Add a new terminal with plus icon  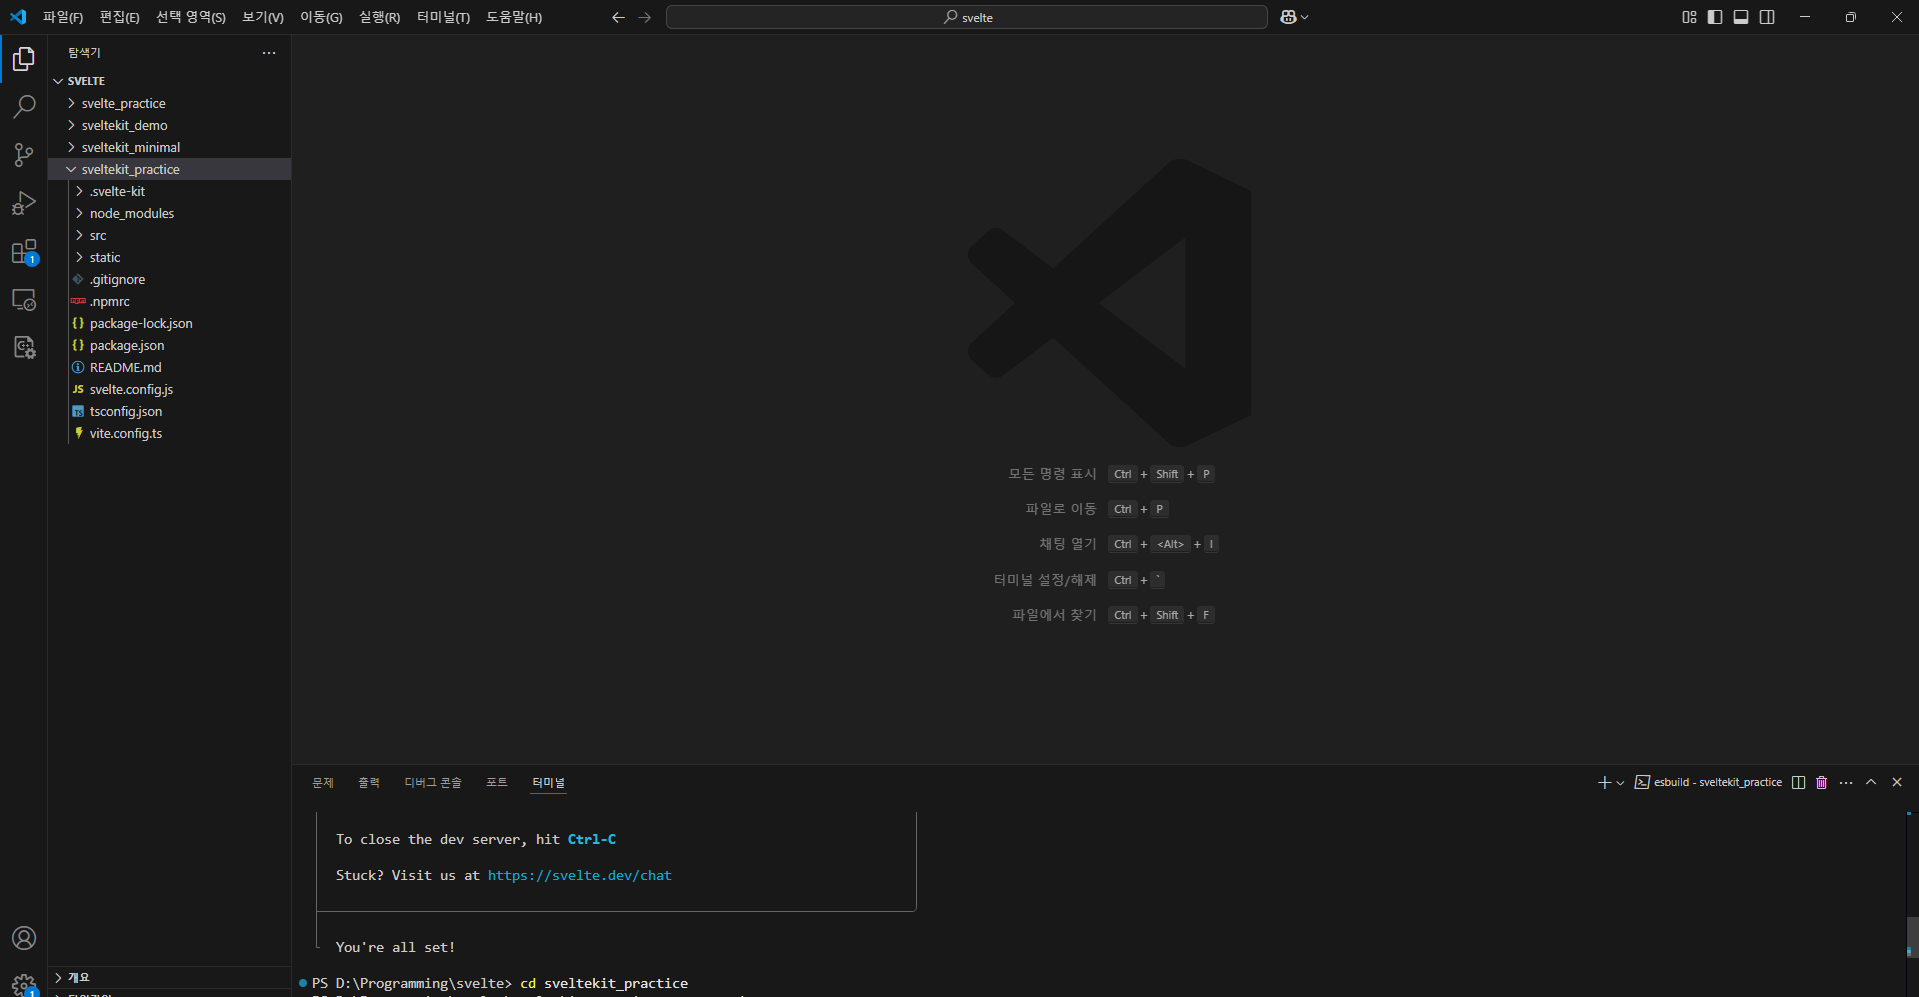tap(1604, 782)
